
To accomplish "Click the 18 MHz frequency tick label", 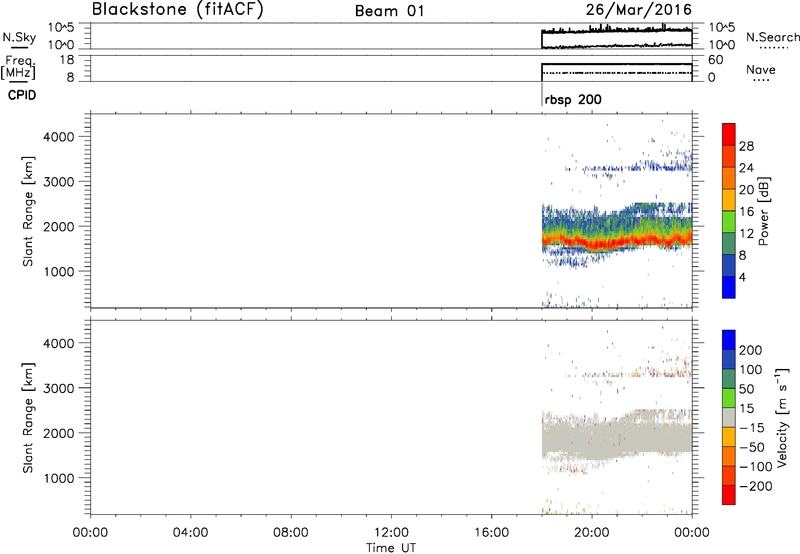I will (67, 60).
